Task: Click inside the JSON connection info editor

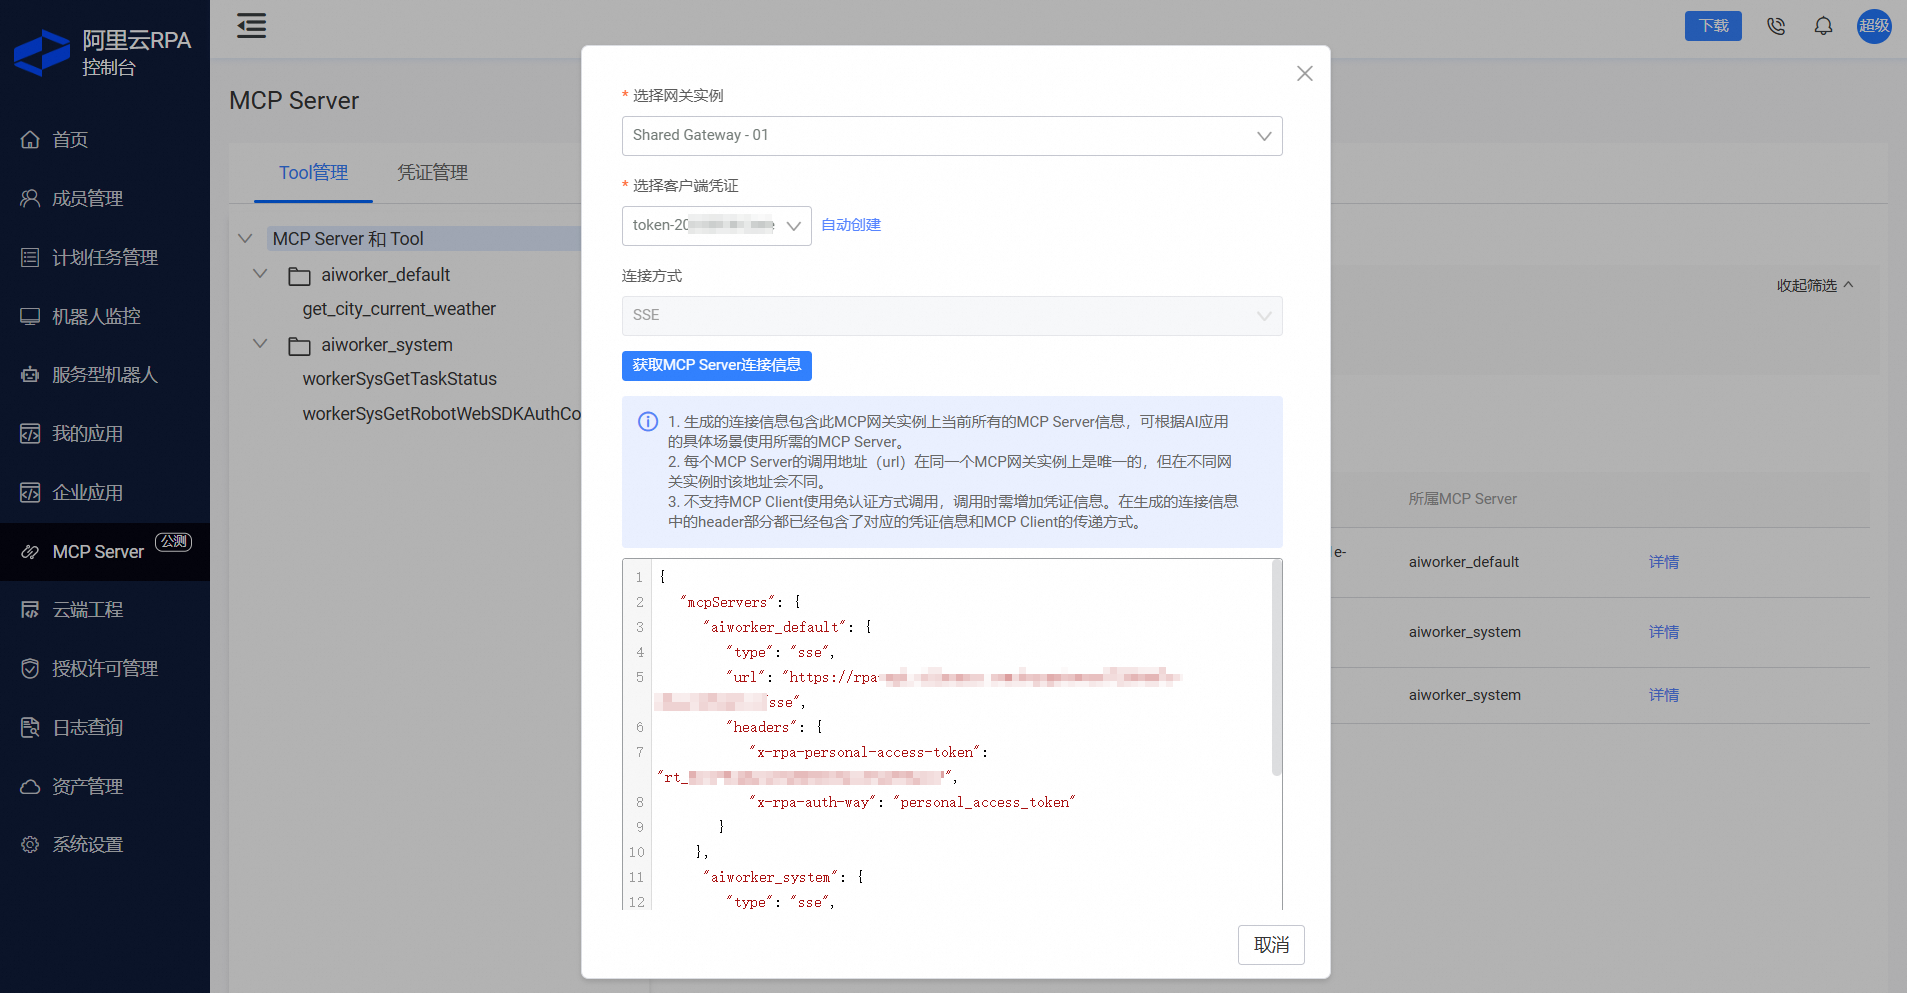Action: tap(952, 734)
